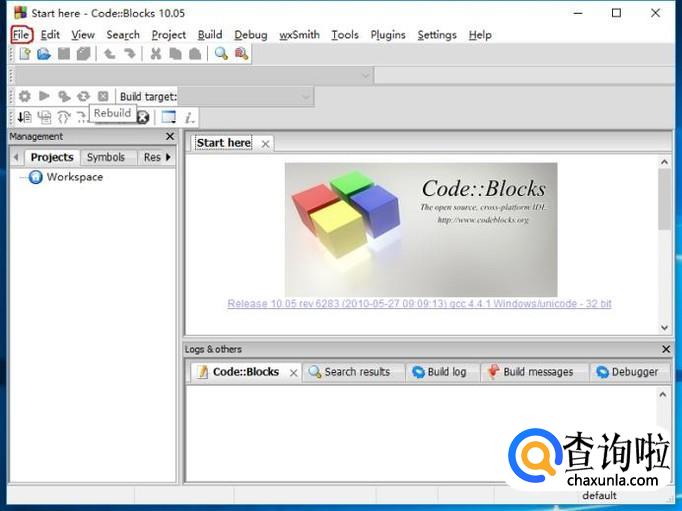Screen dimensions: 682x511
Task: Click the log pane up scroll arrow
Action: (x=663, y=395)
